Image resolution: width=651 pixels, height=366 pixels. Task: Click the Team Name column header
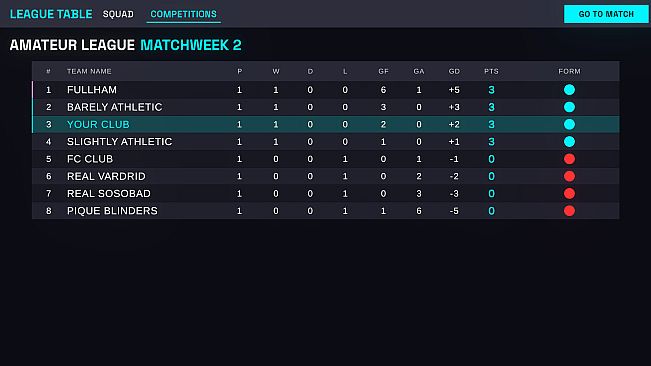click(x=89, y=71)
